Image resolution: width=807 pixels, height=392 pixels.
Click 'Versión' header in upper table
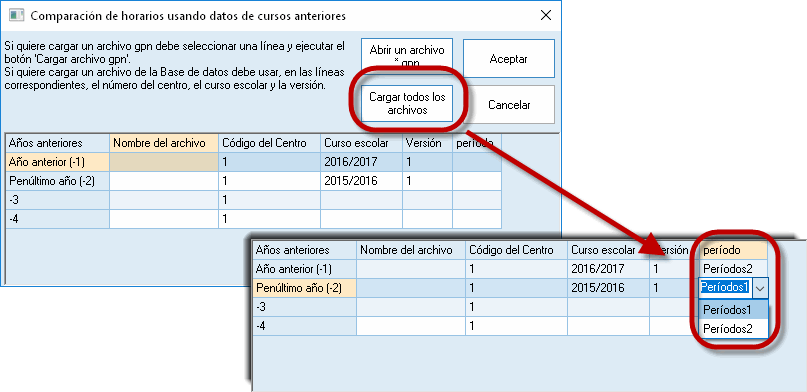(427, 143)
